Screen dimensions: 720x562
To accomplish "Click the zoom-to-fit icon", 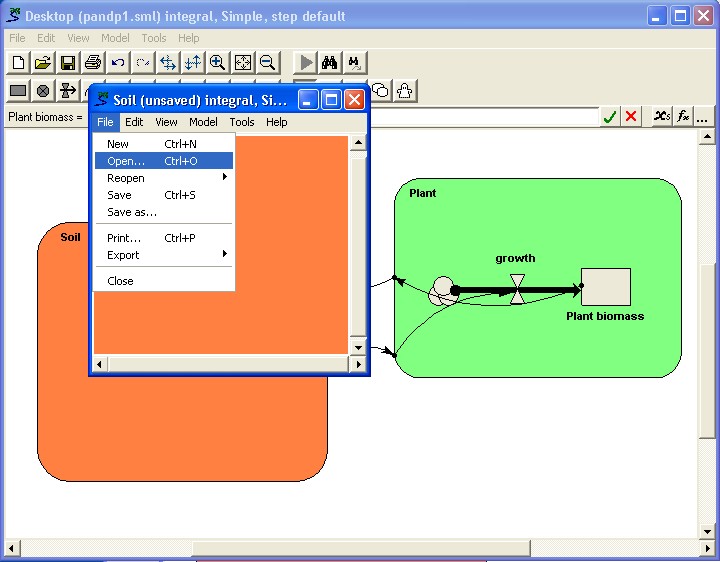I will 242,62.
